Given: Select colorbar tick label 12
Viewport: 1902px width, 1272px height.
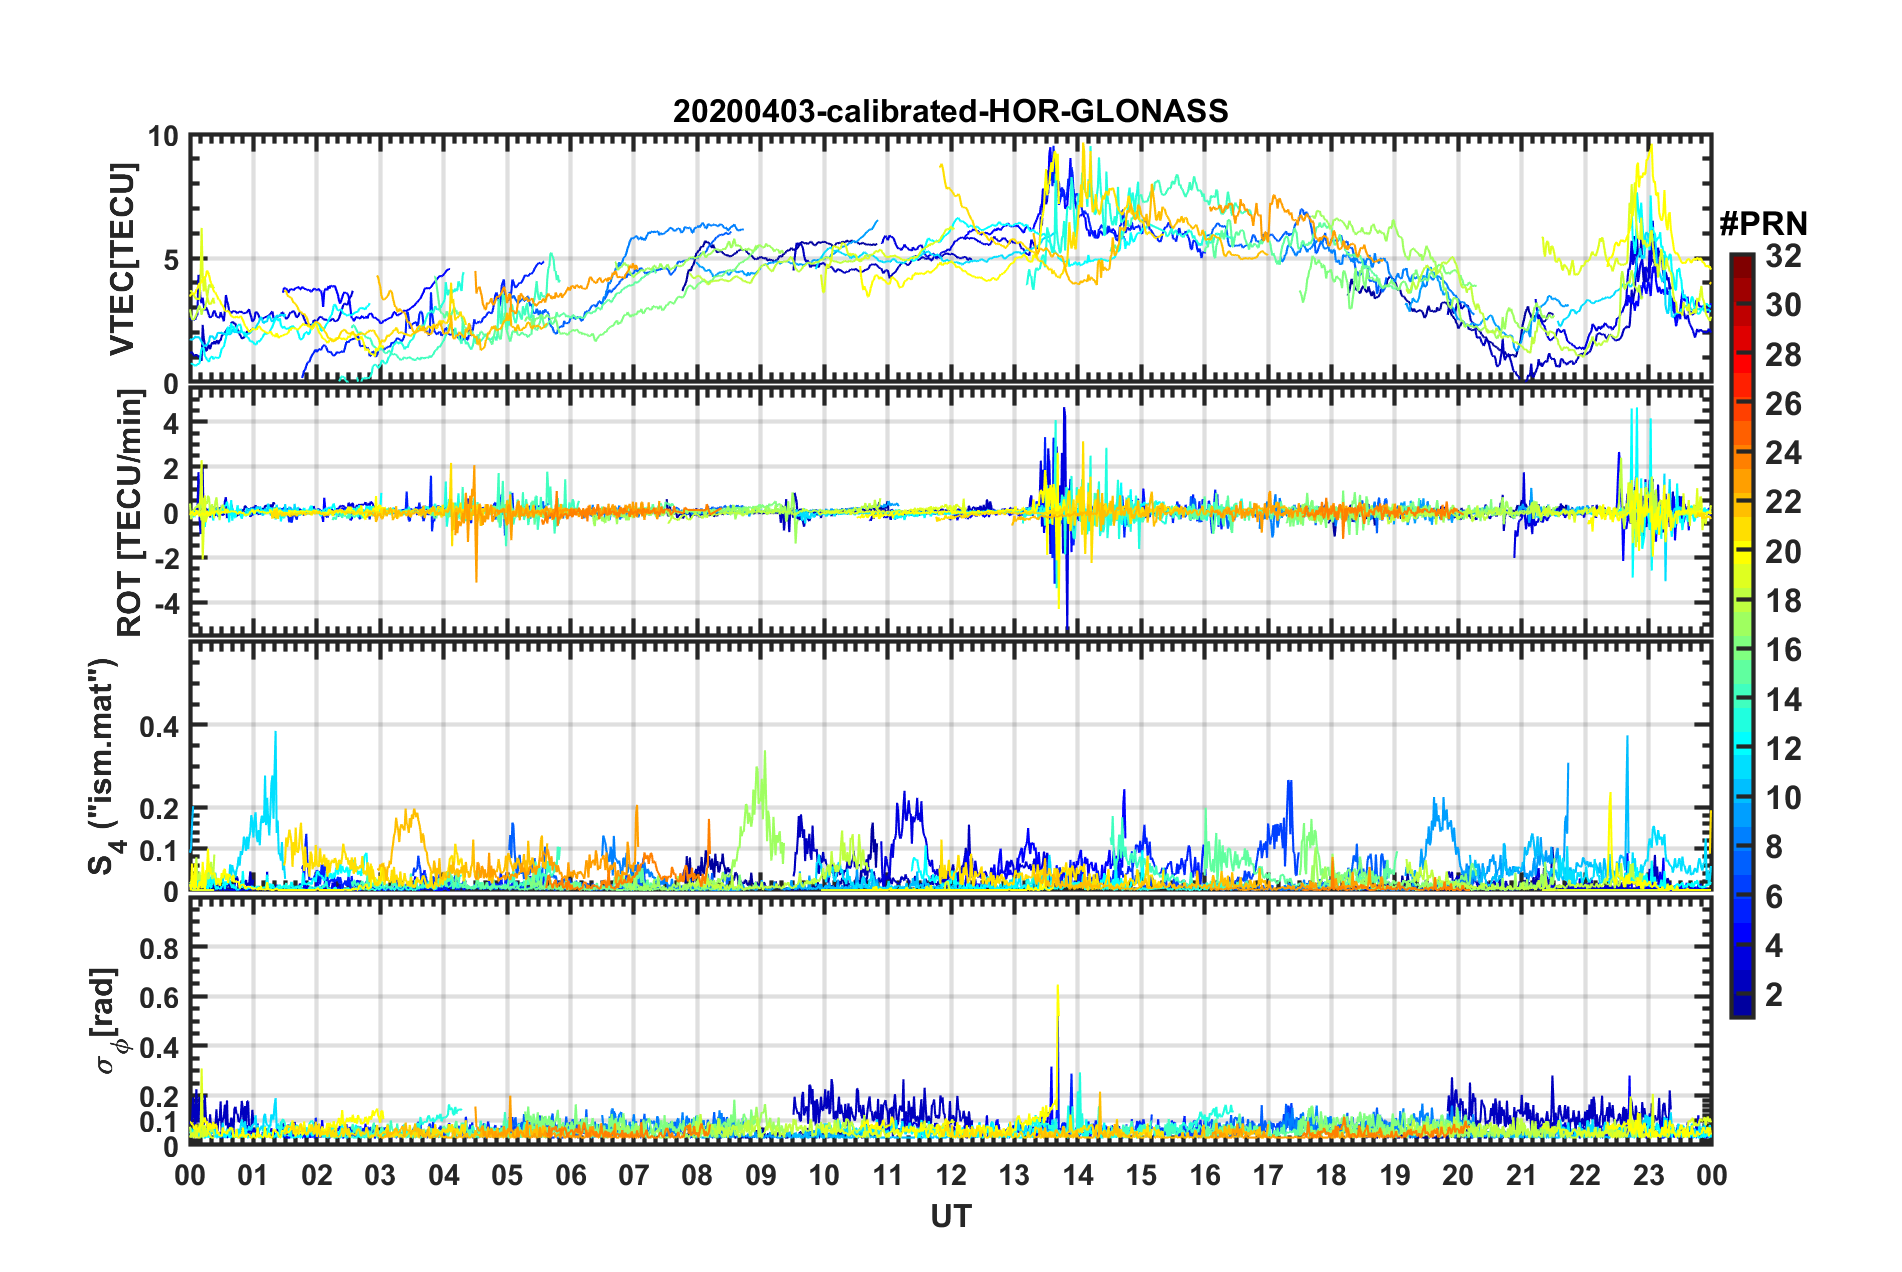Looking at the screenshot, I should pos(1783,748).
